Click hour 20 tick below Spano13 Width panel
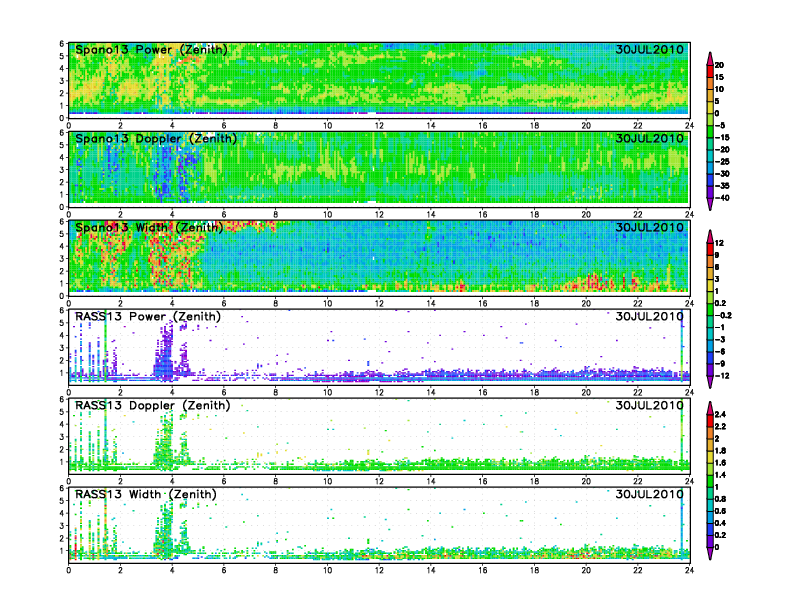Screen dimensions: 792x612 coord(586,303)
